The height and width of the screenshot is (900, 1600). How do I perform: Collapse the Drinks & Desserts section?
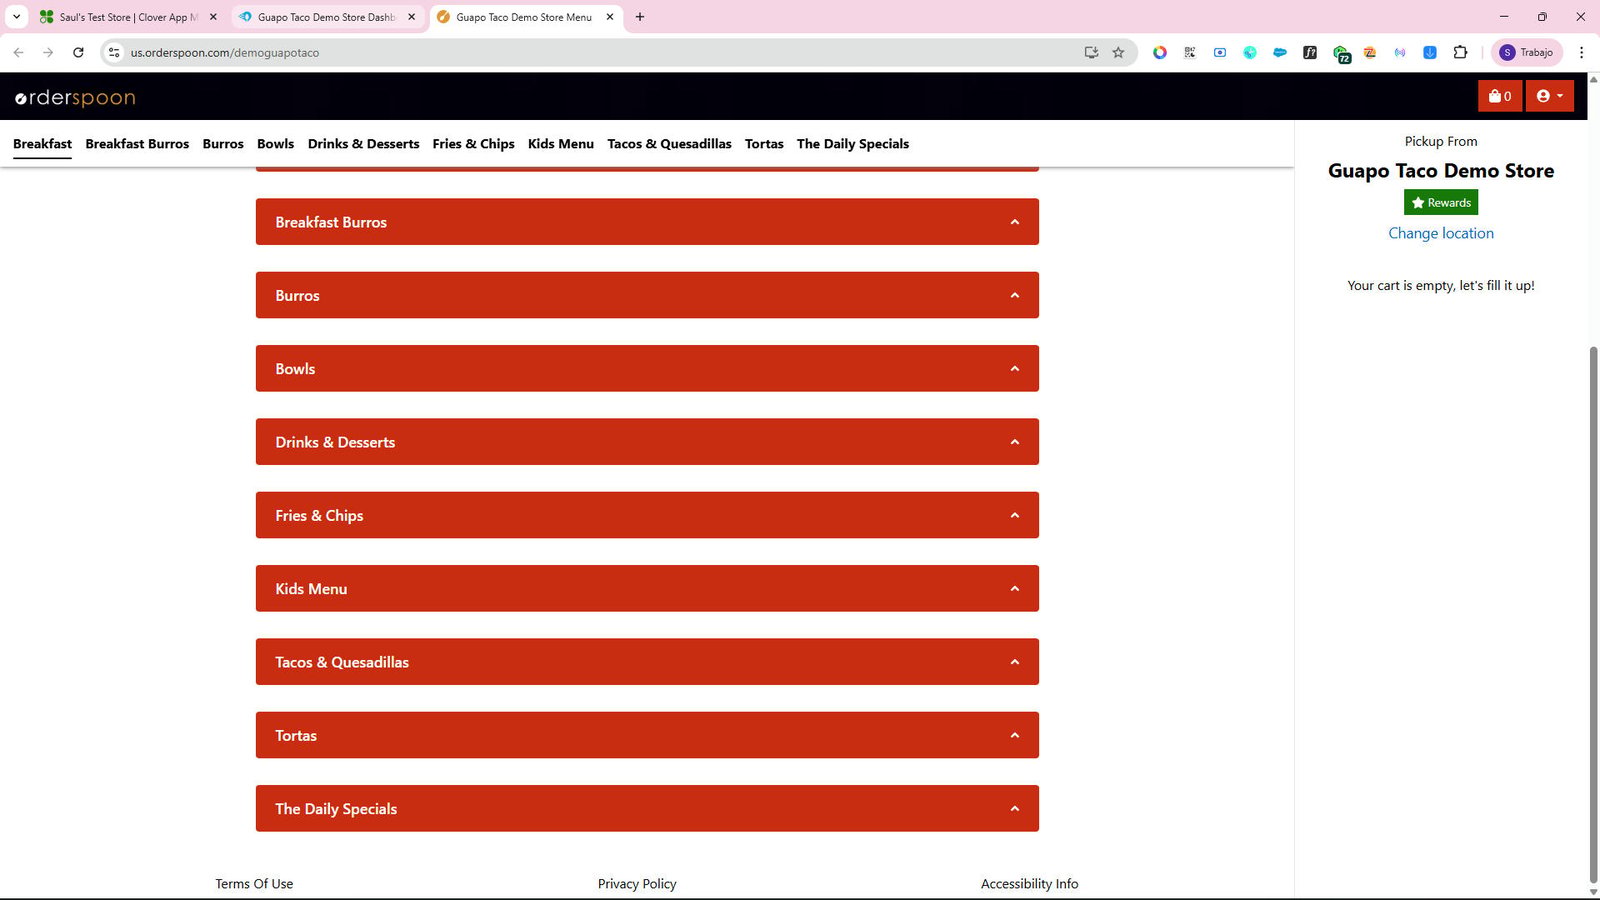(x=647, y=441)
